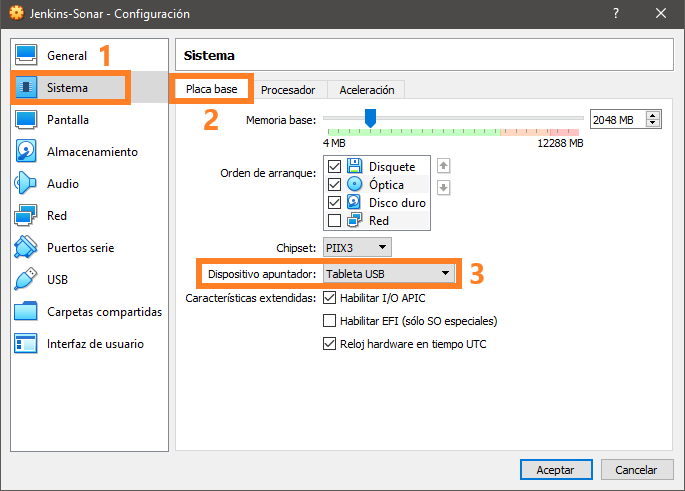This screenshot has width=685, height=491.
Task: Open Carpetas compartidas folder icon
Action: tap(27, 312)
